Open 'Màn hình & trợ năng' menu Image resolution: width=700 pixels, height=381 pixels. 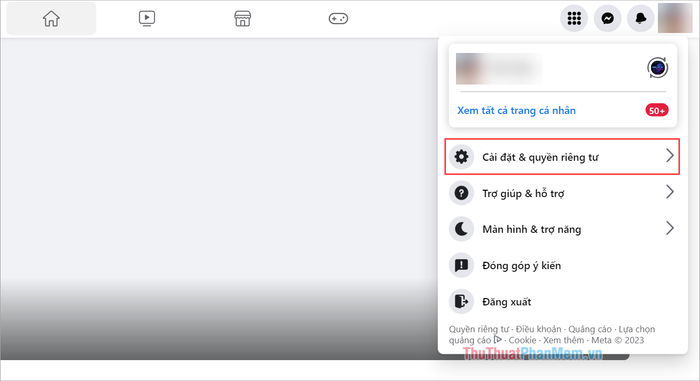pos(562,229)
